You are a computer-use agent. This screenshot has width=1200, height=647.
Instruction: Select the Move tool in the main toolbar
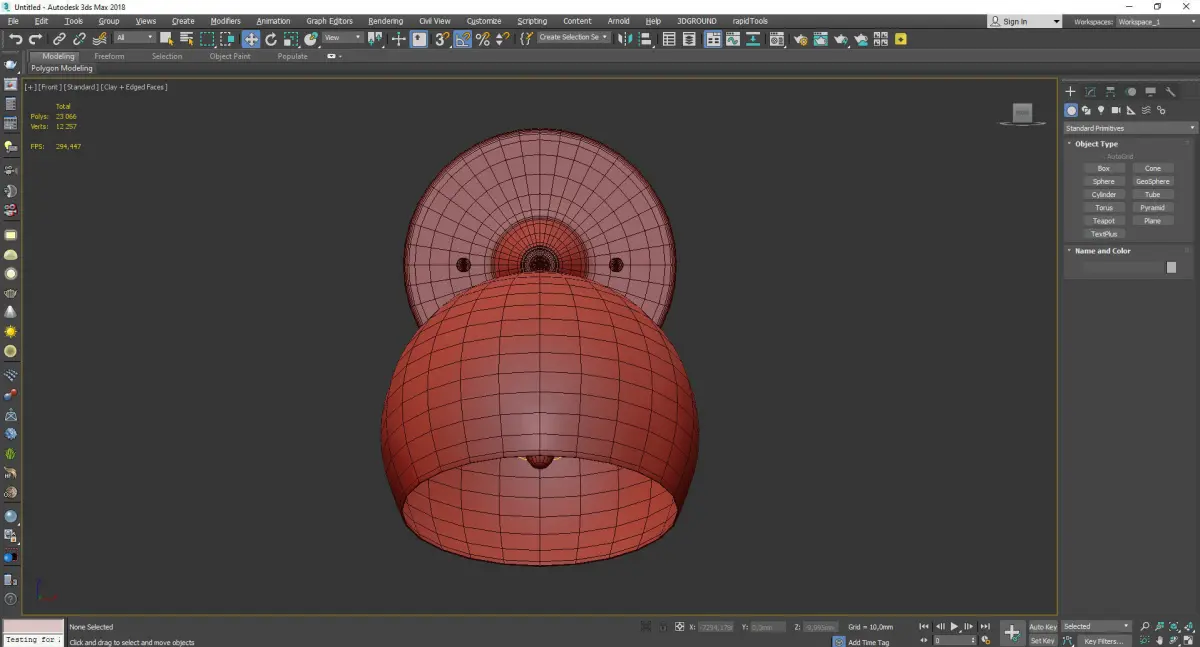(250, 39)
